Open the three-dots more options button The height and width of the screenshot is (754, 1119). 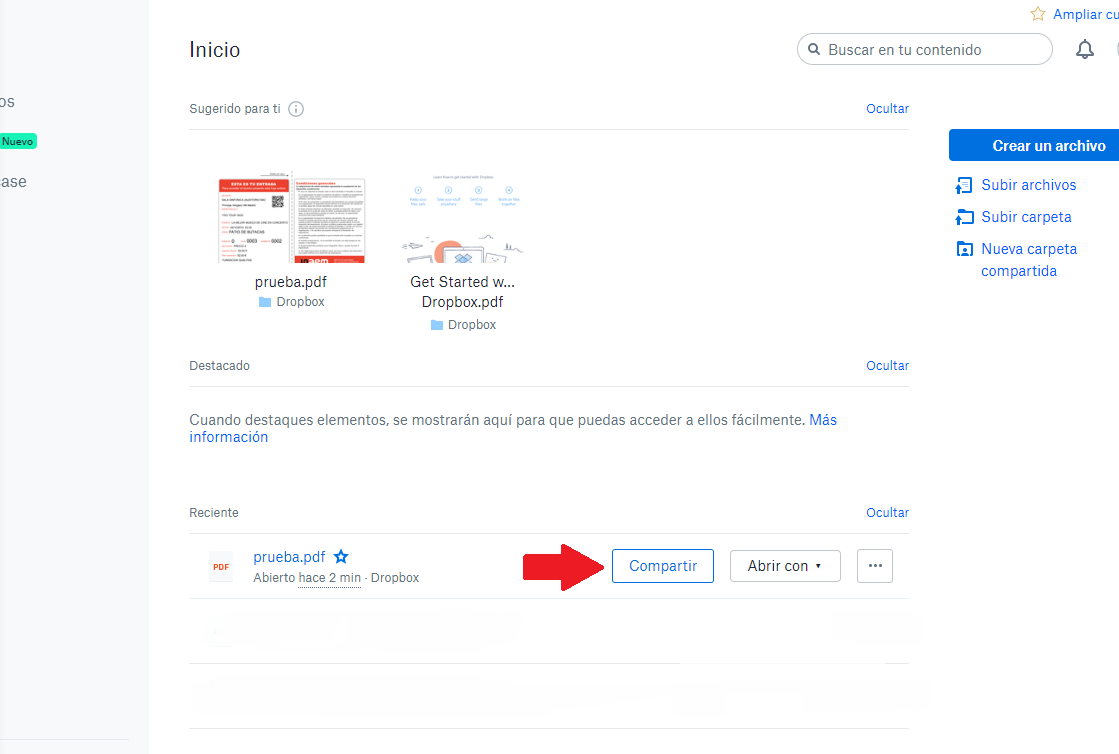tap(875, 566)
